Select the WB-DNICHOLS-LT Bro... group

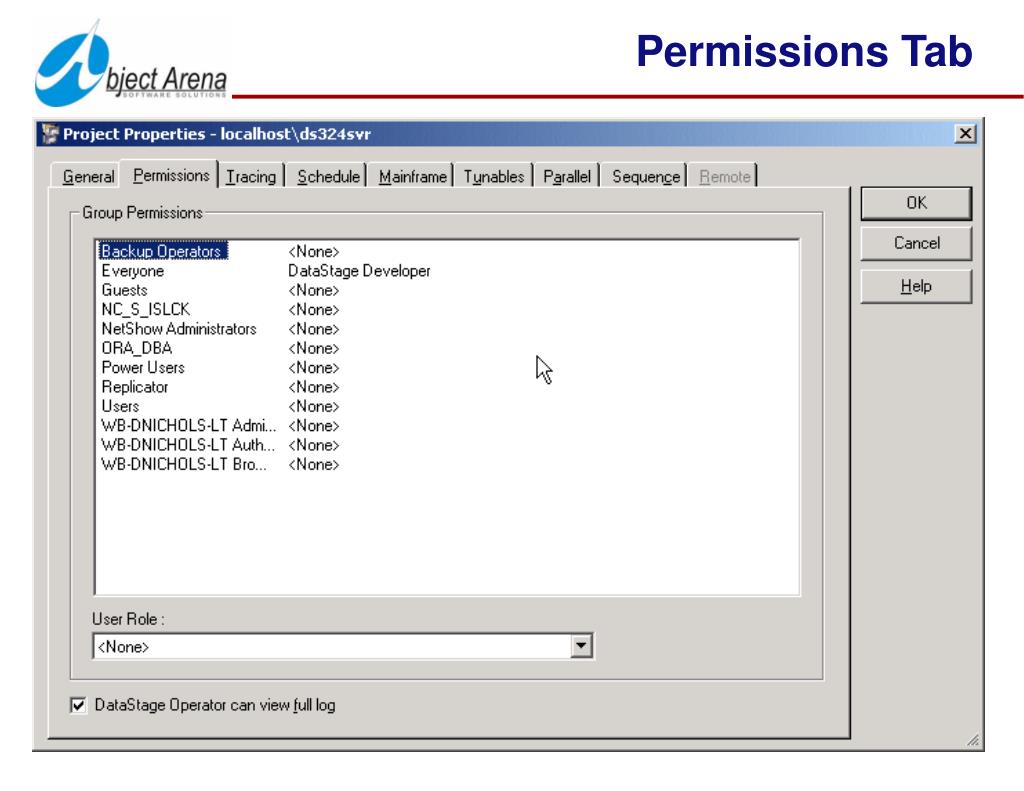coord(184,464)
